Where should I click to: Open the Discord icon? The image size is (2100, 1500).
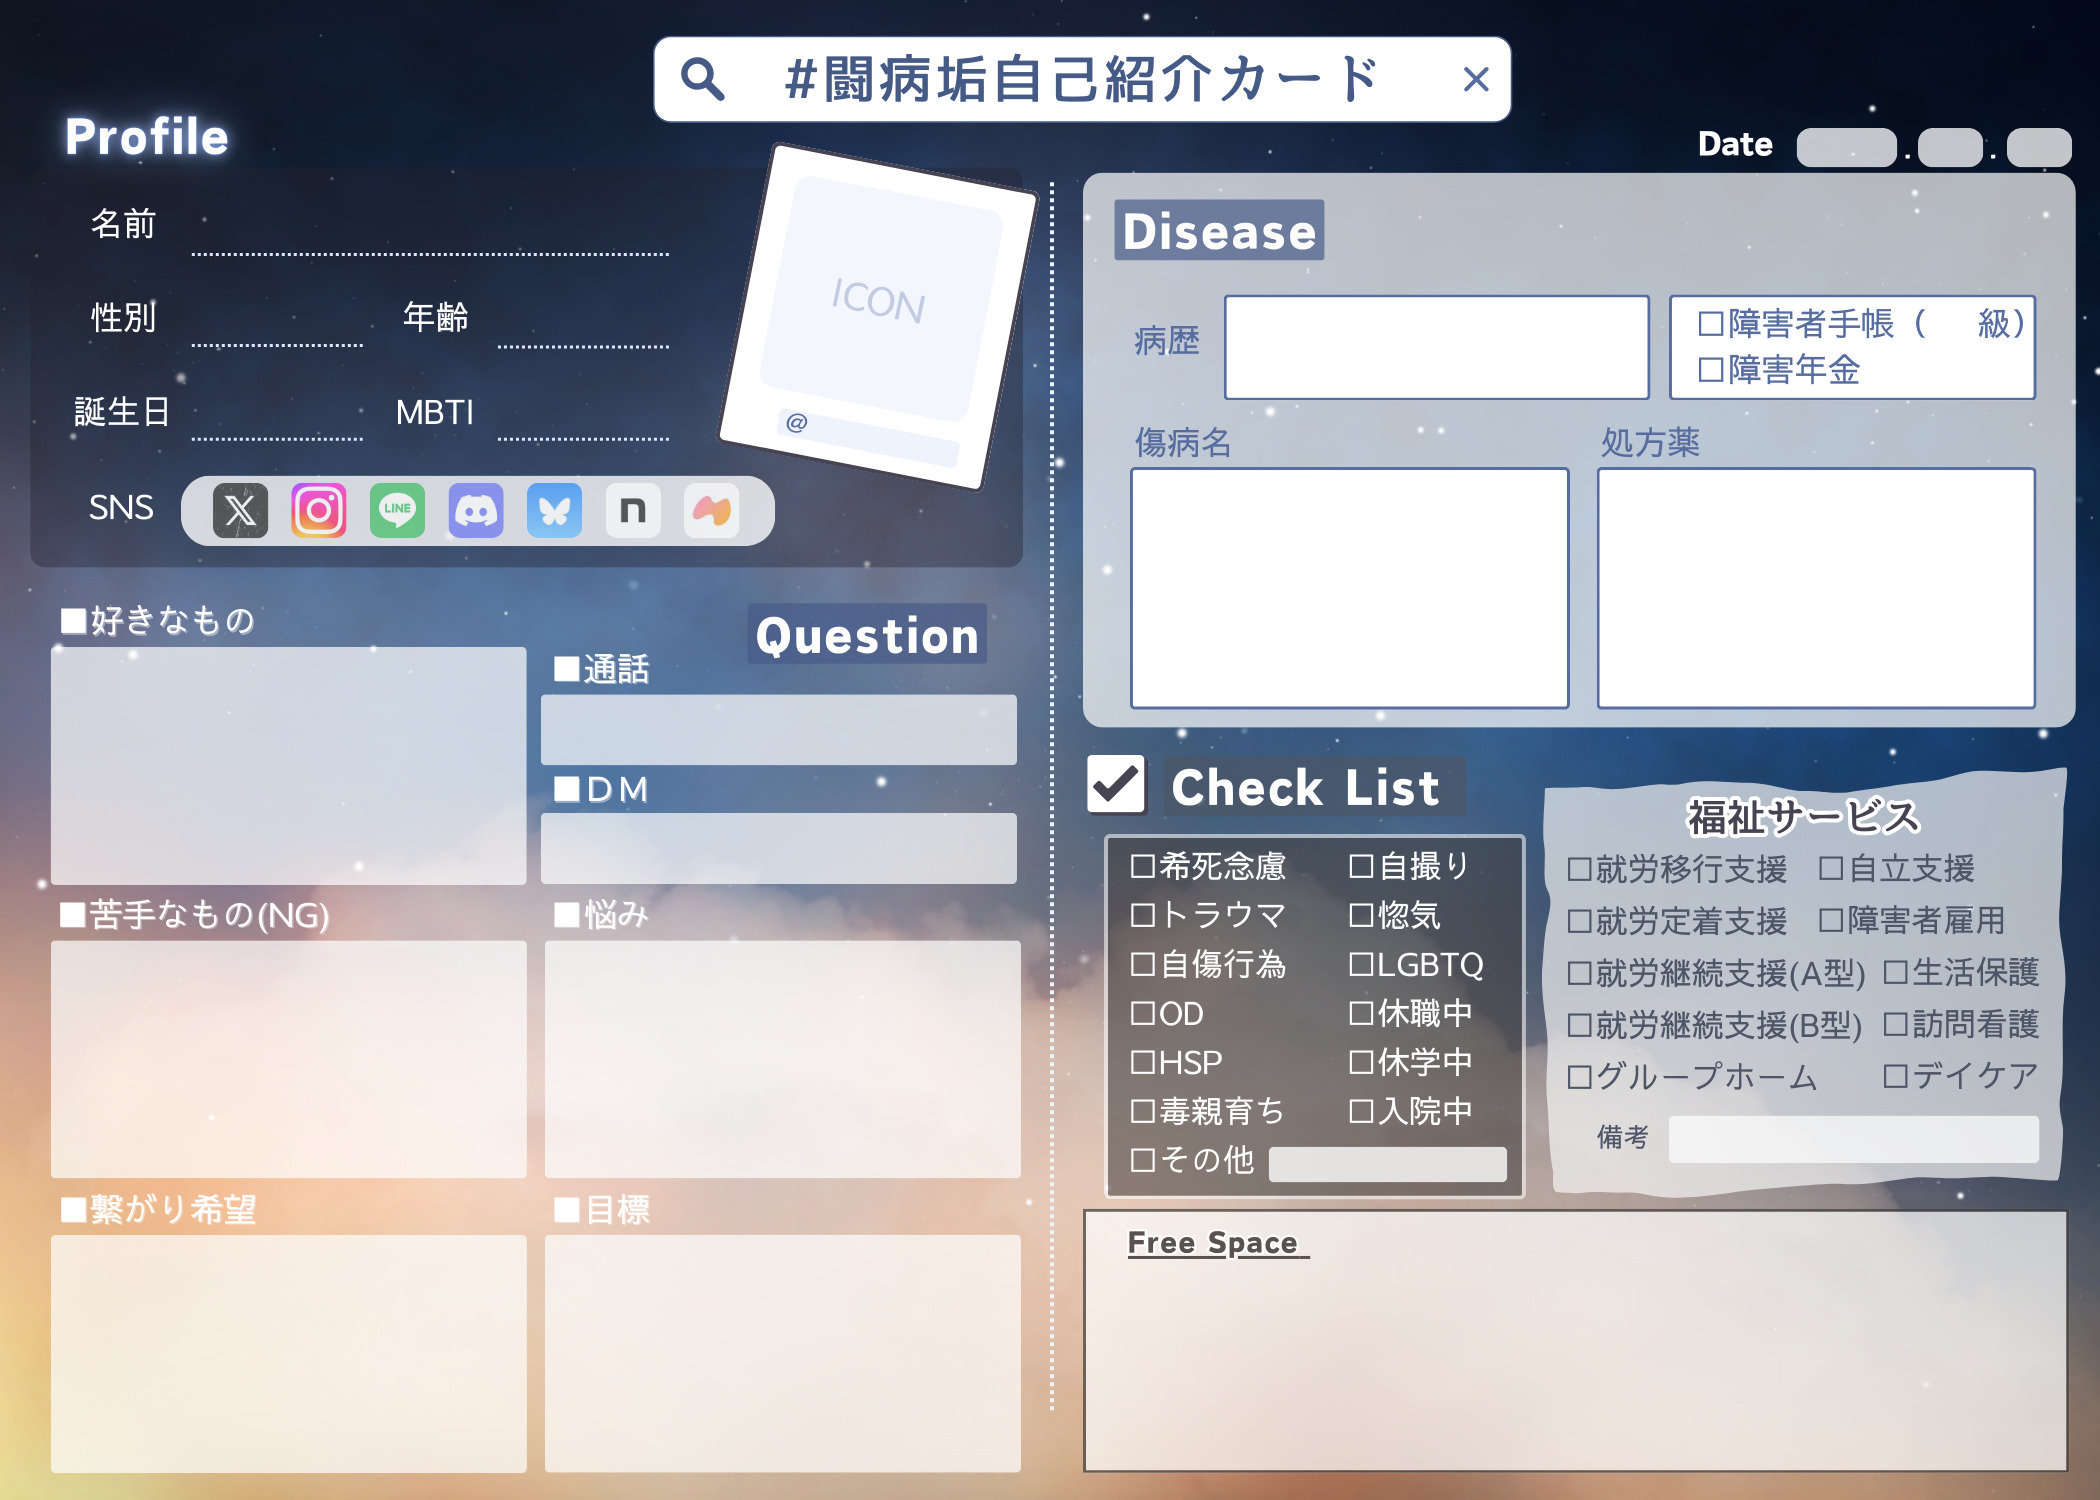click(x=476, y=511)
